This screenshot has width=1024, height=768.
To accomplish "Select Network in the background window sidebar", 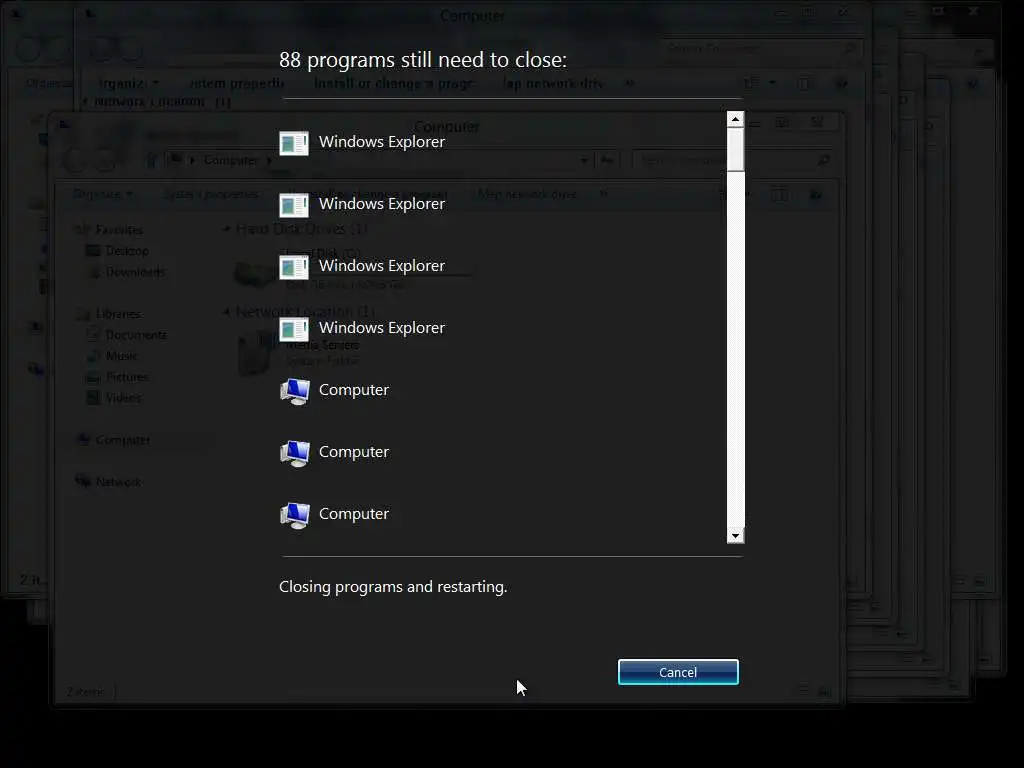I will click(118, 482).
